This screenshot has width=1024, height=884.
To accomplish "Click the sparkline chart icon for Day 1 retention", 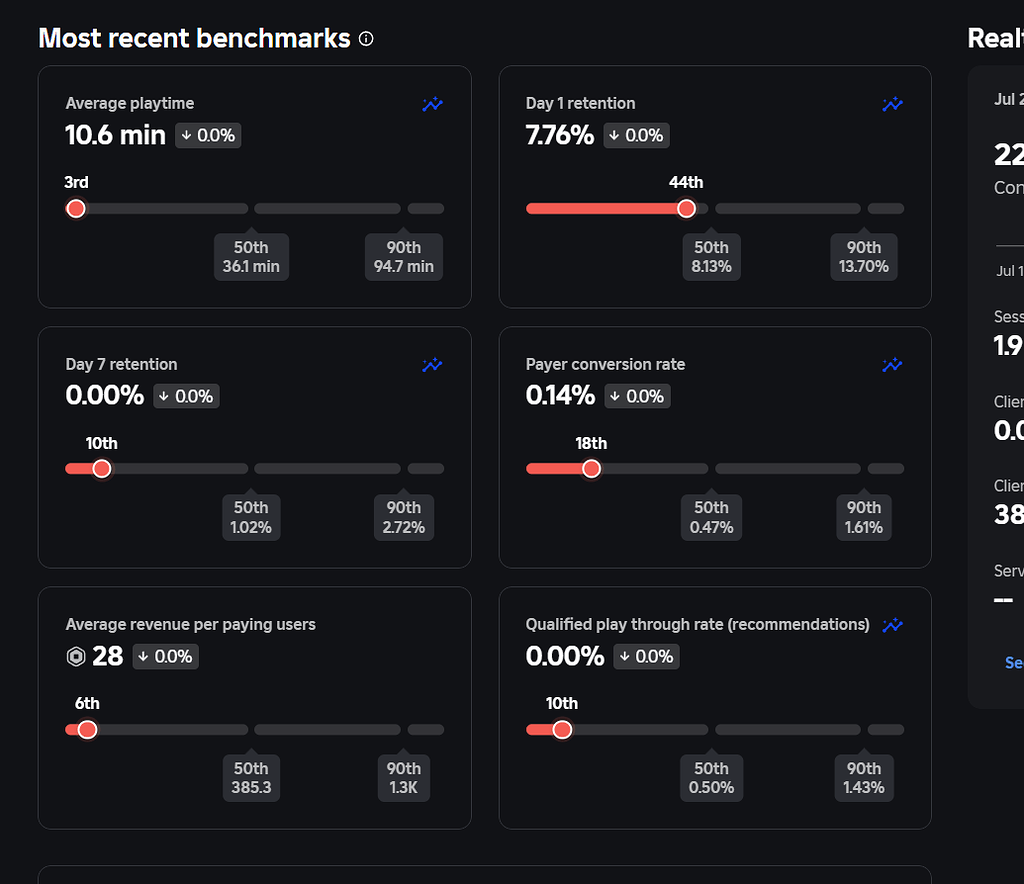I will click(x=892, y=104).
